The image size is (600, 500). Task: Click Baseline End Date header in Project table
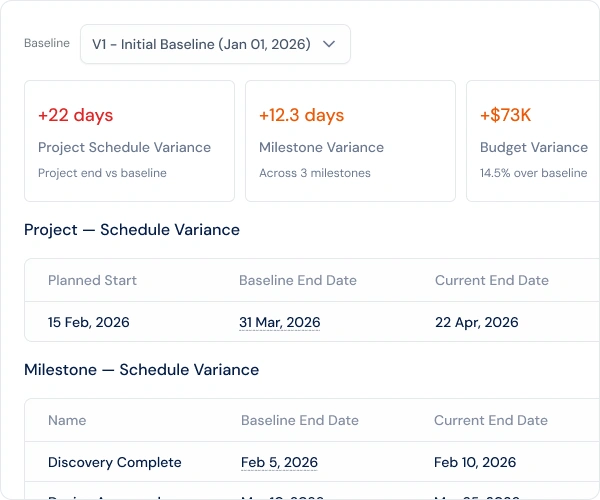(x=298, y=280)
